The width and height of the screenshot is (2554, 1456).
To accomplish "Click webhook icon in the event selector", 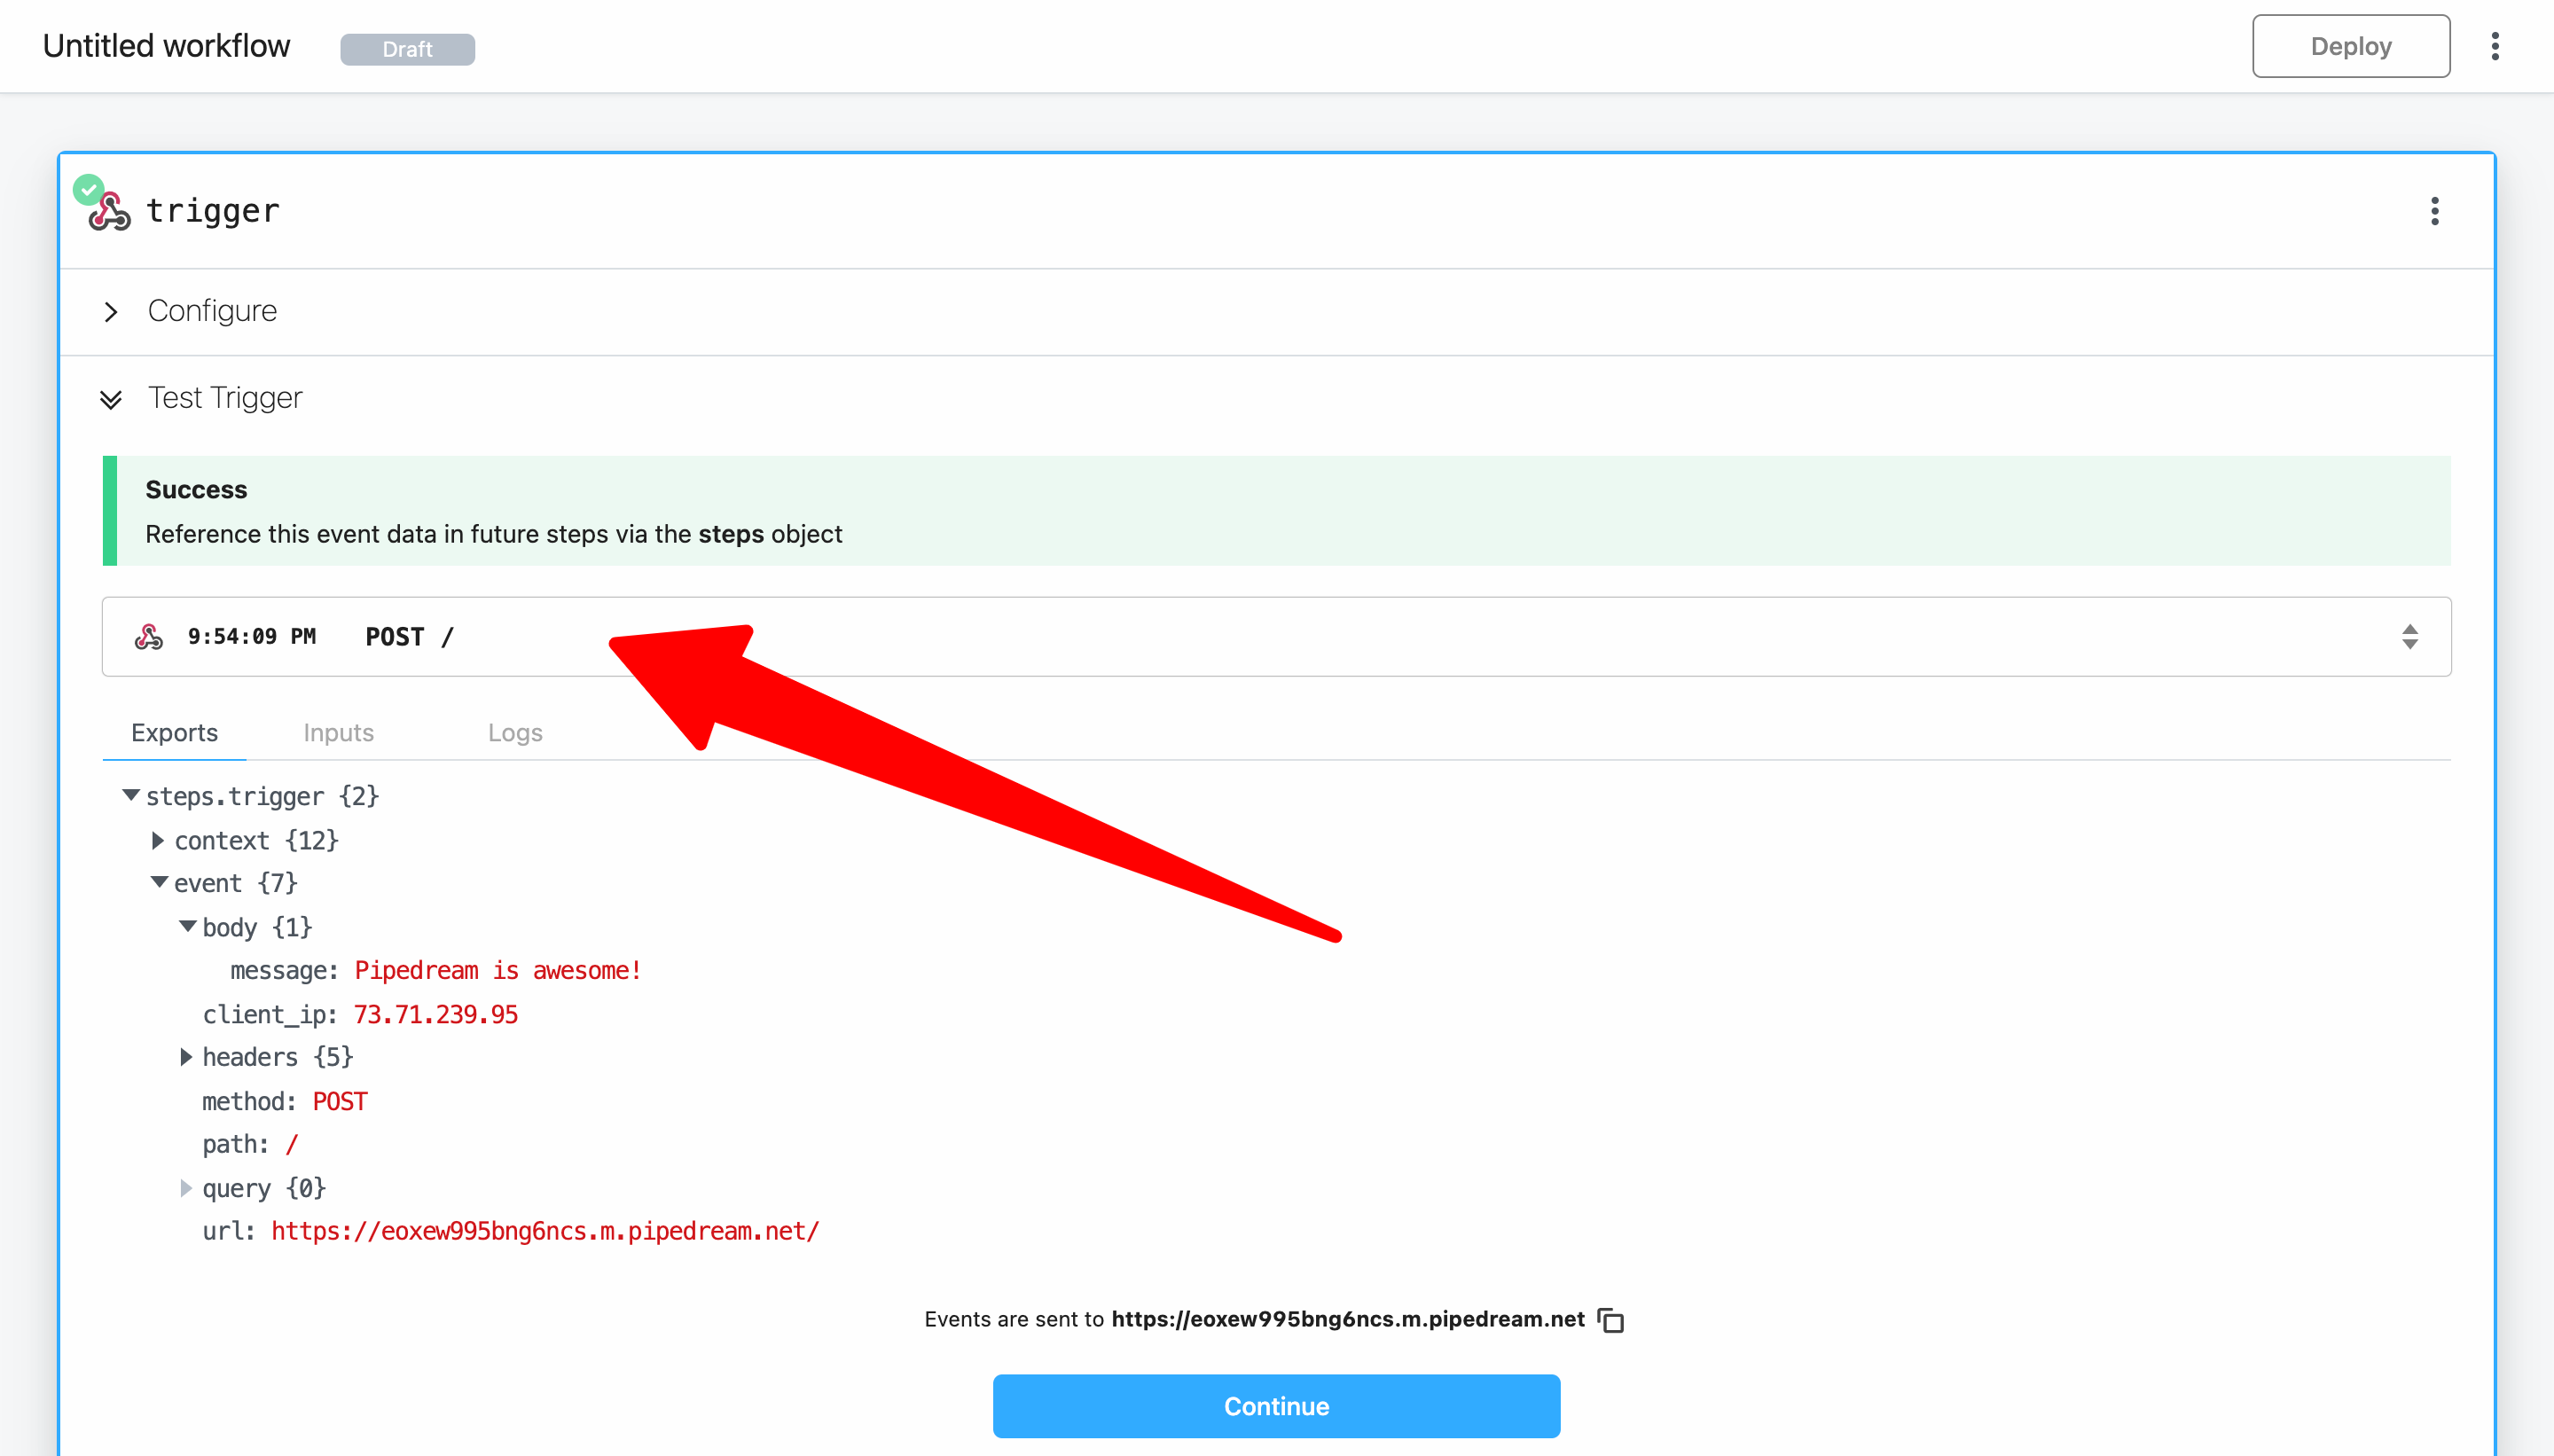I will [x=149, y=637].
